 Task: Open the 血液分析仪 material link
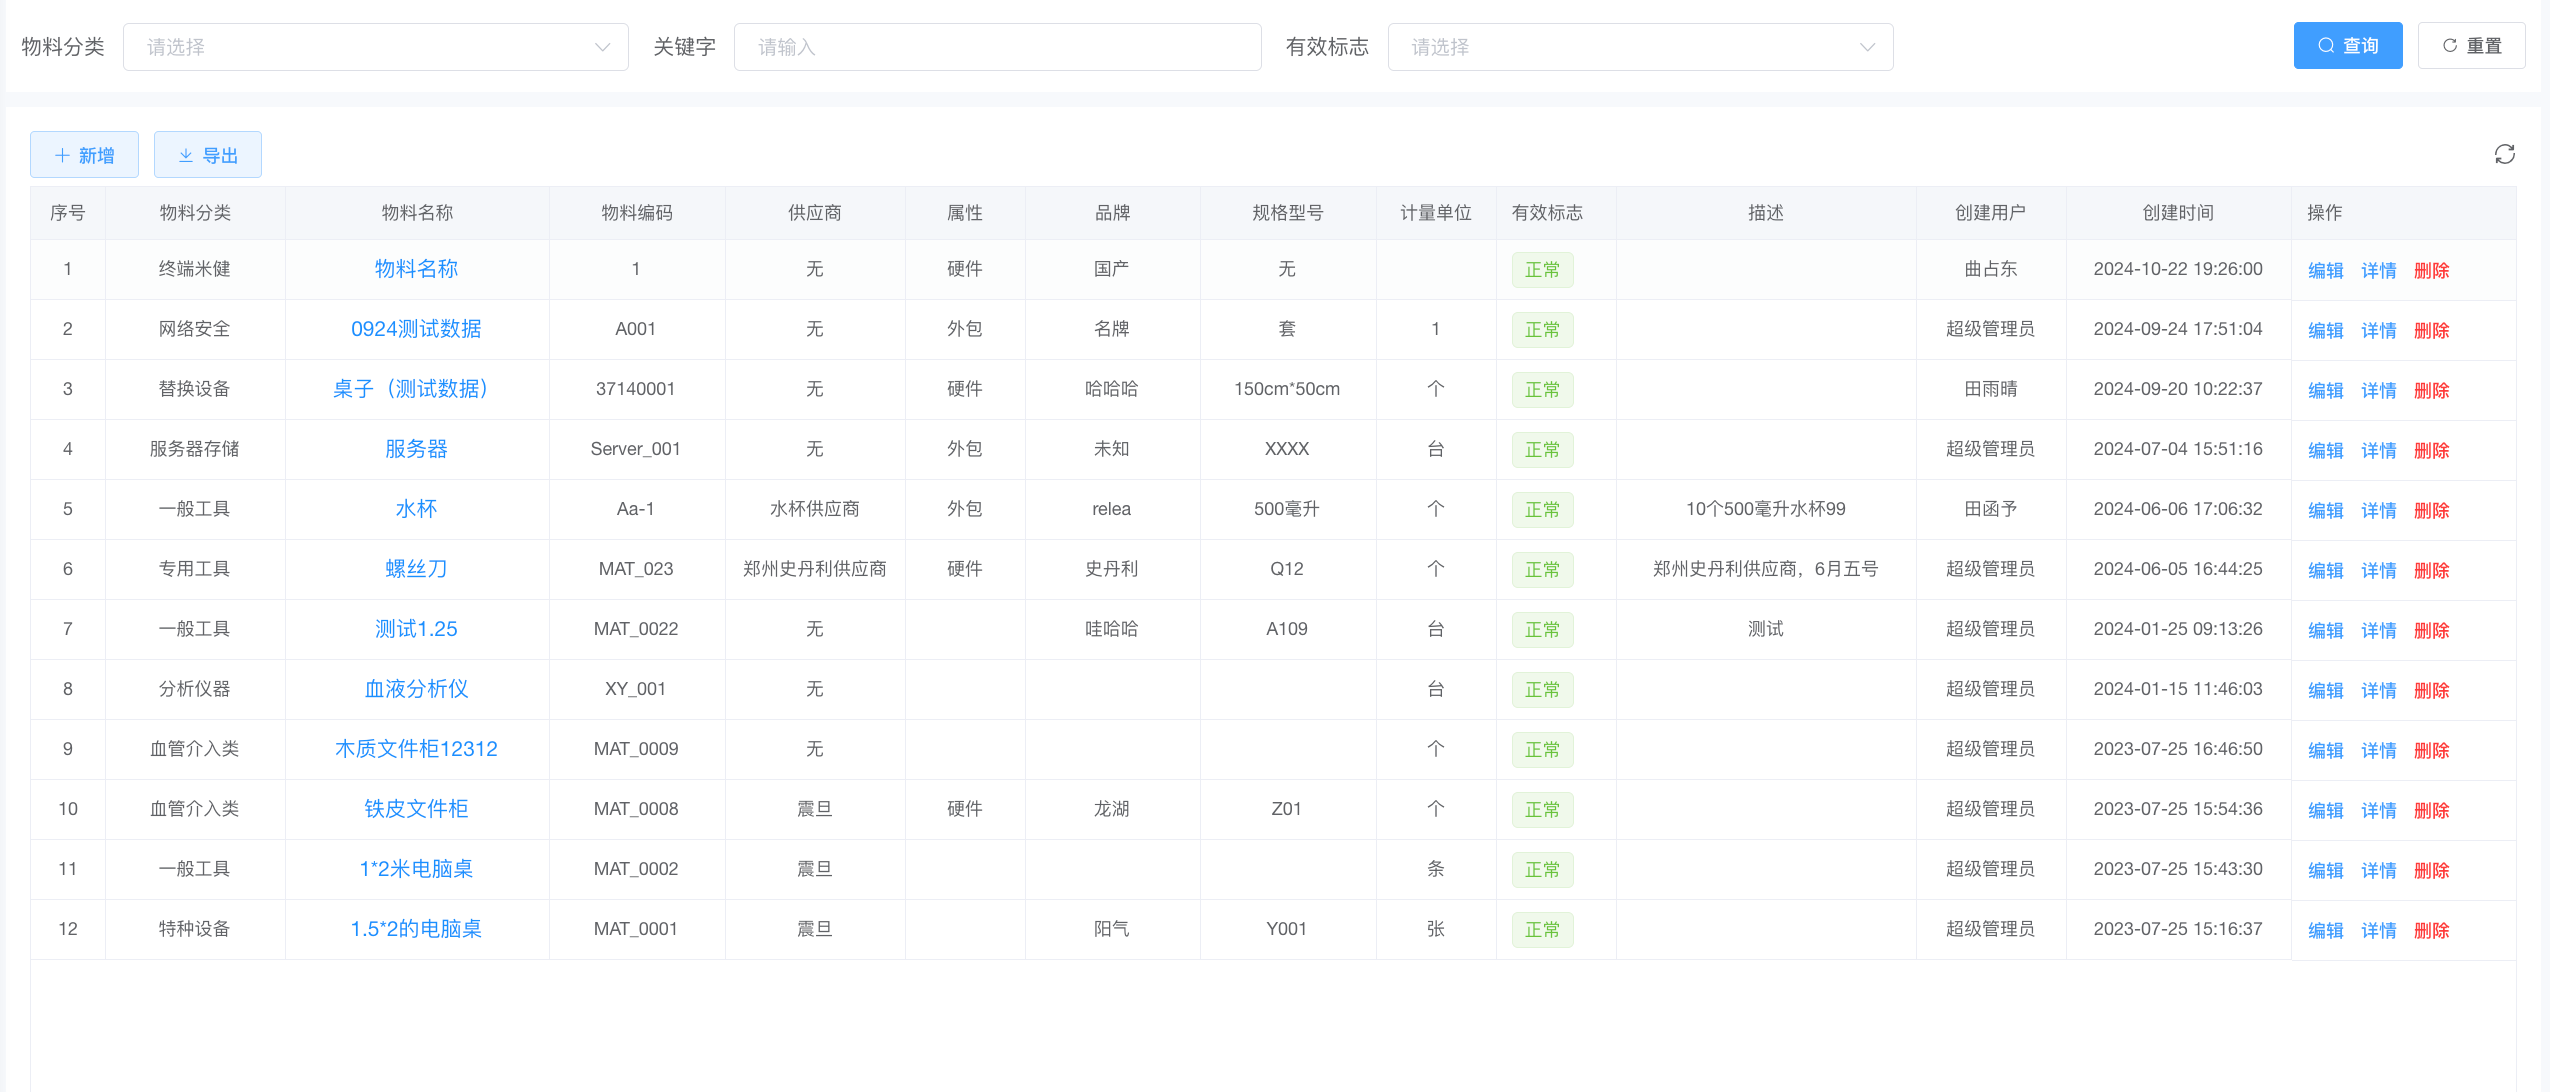416,689
